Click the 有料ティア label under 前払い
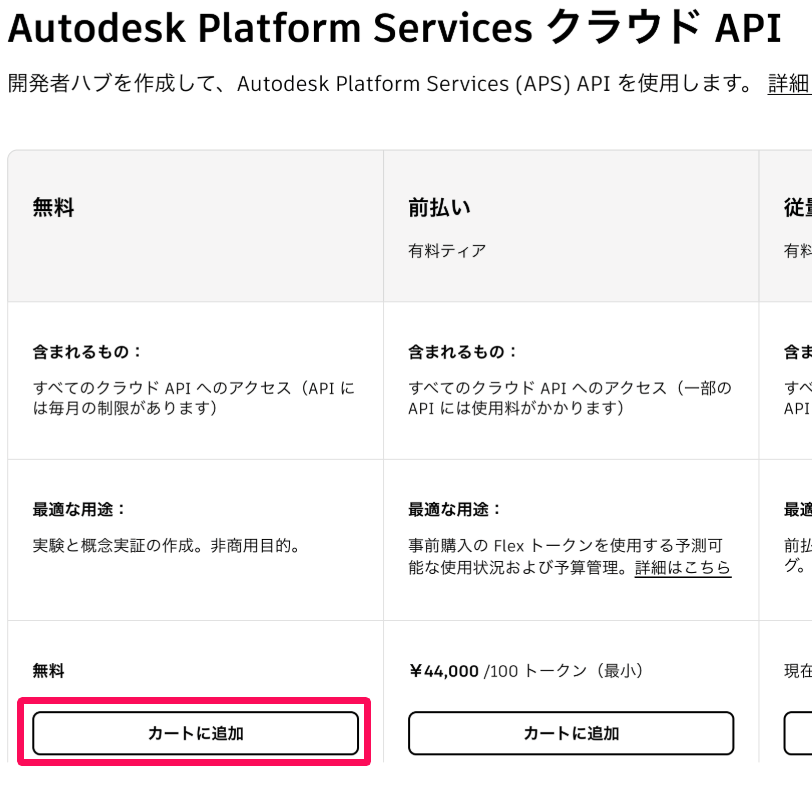812x787 pixels. click(x=447, y=251)
